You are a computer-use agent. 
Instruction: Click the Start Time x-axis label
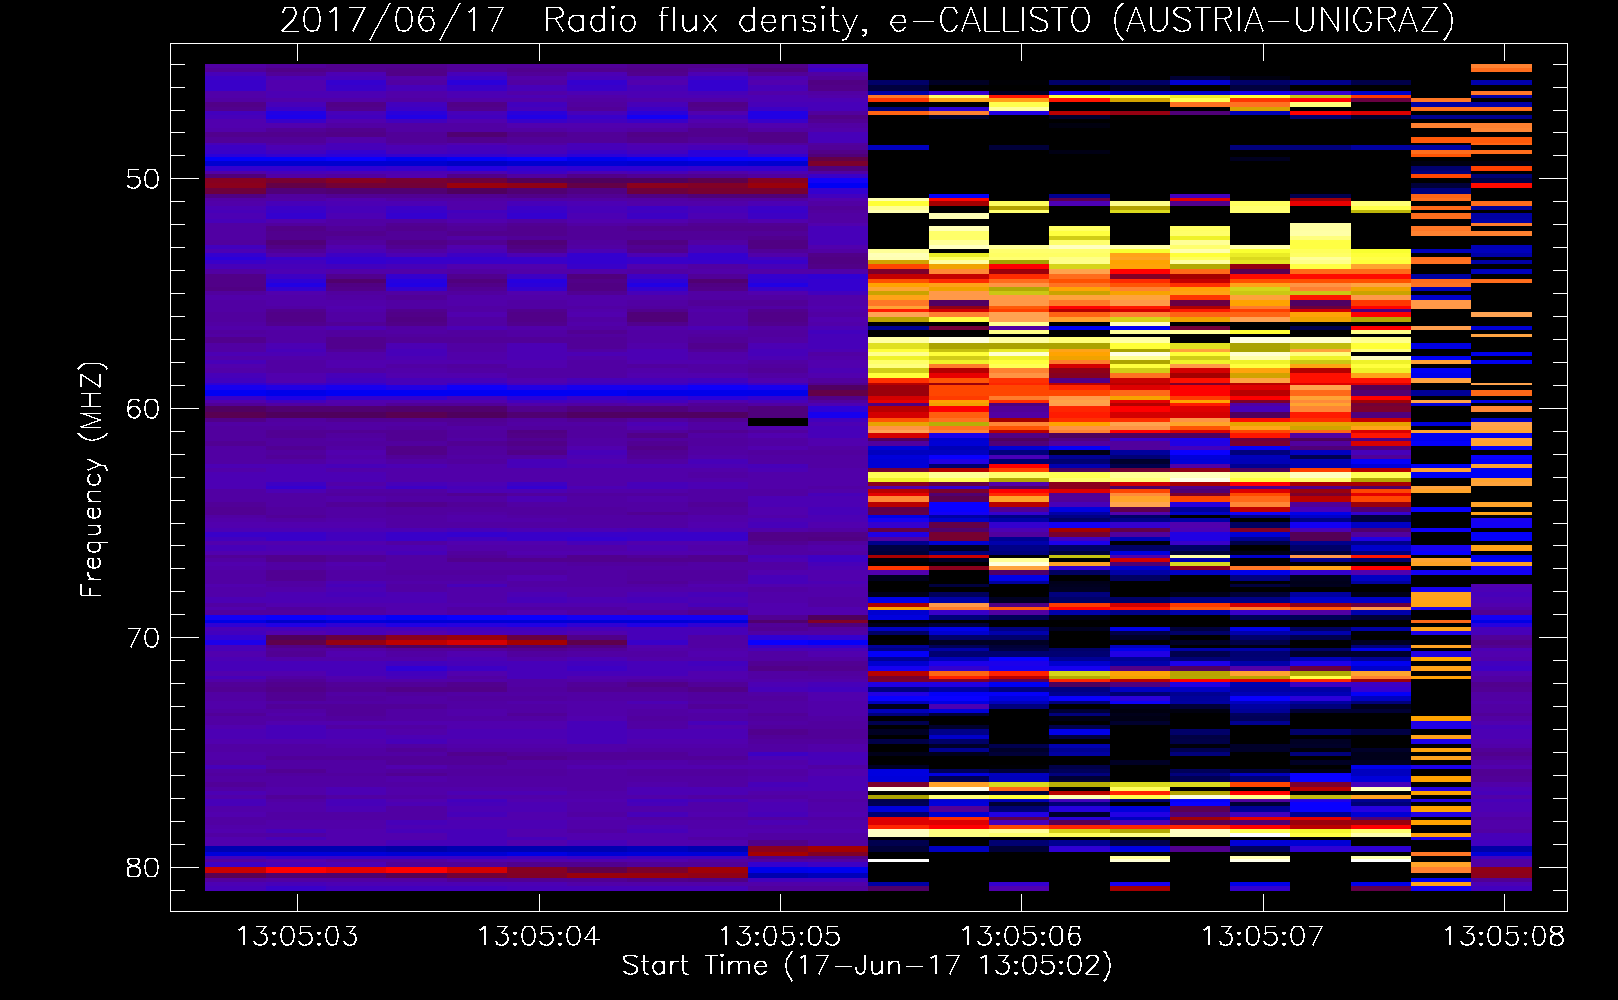[x=867, y=966]
